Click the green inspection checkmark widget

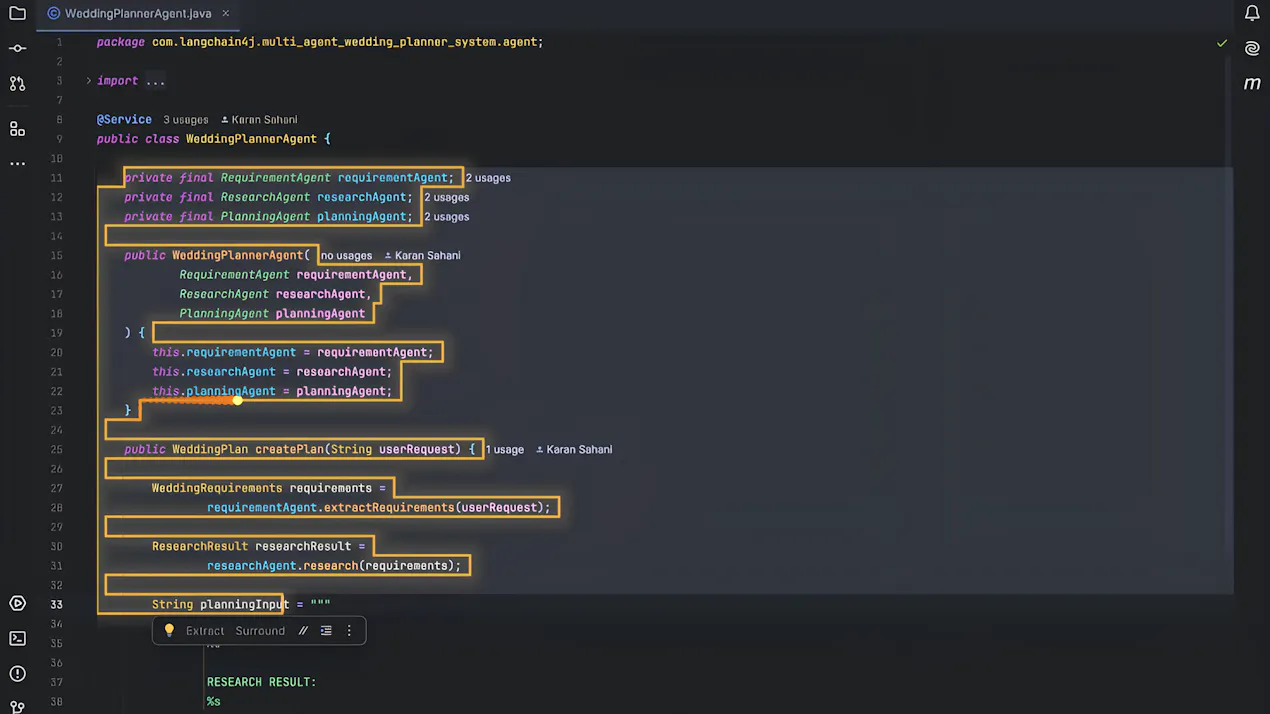click(1222, 43)
